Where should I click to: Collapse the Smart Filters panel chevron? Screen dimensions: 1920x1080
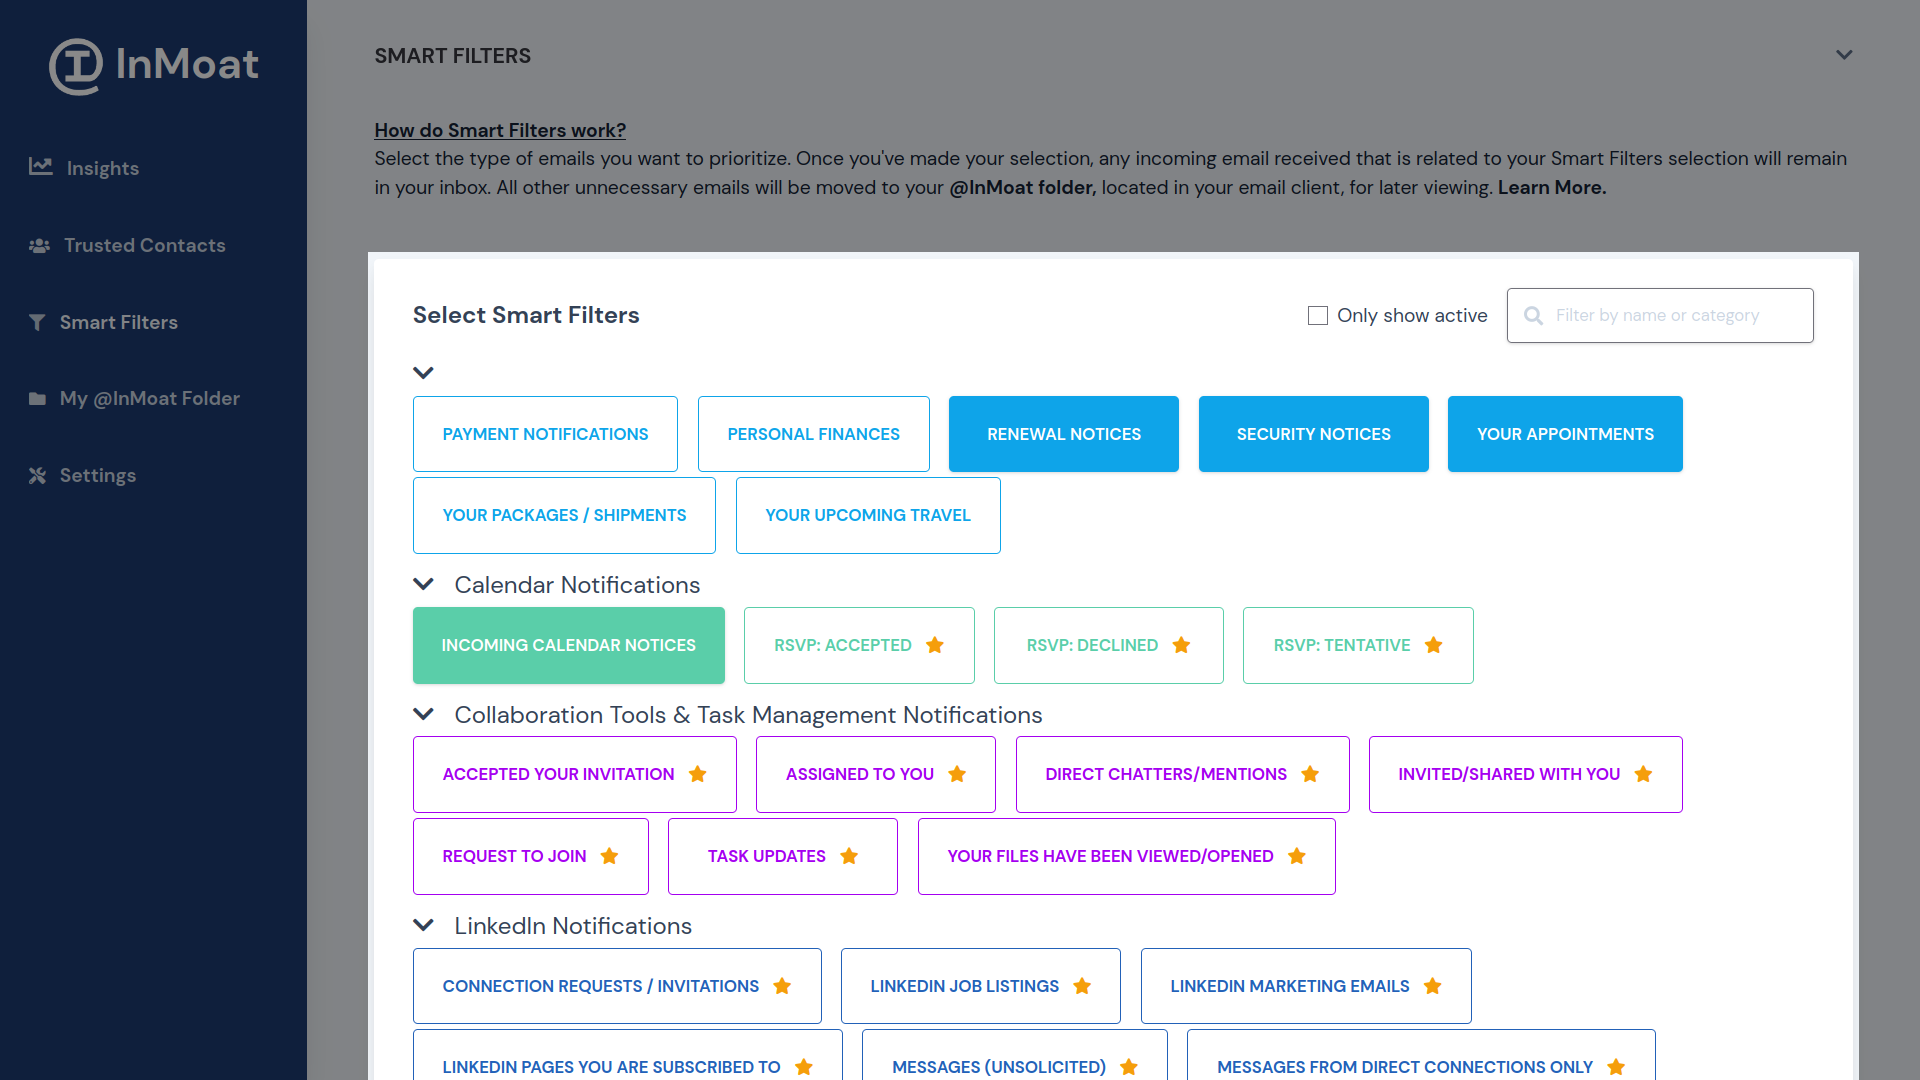pyautogui.click(x=1844, y=55)
